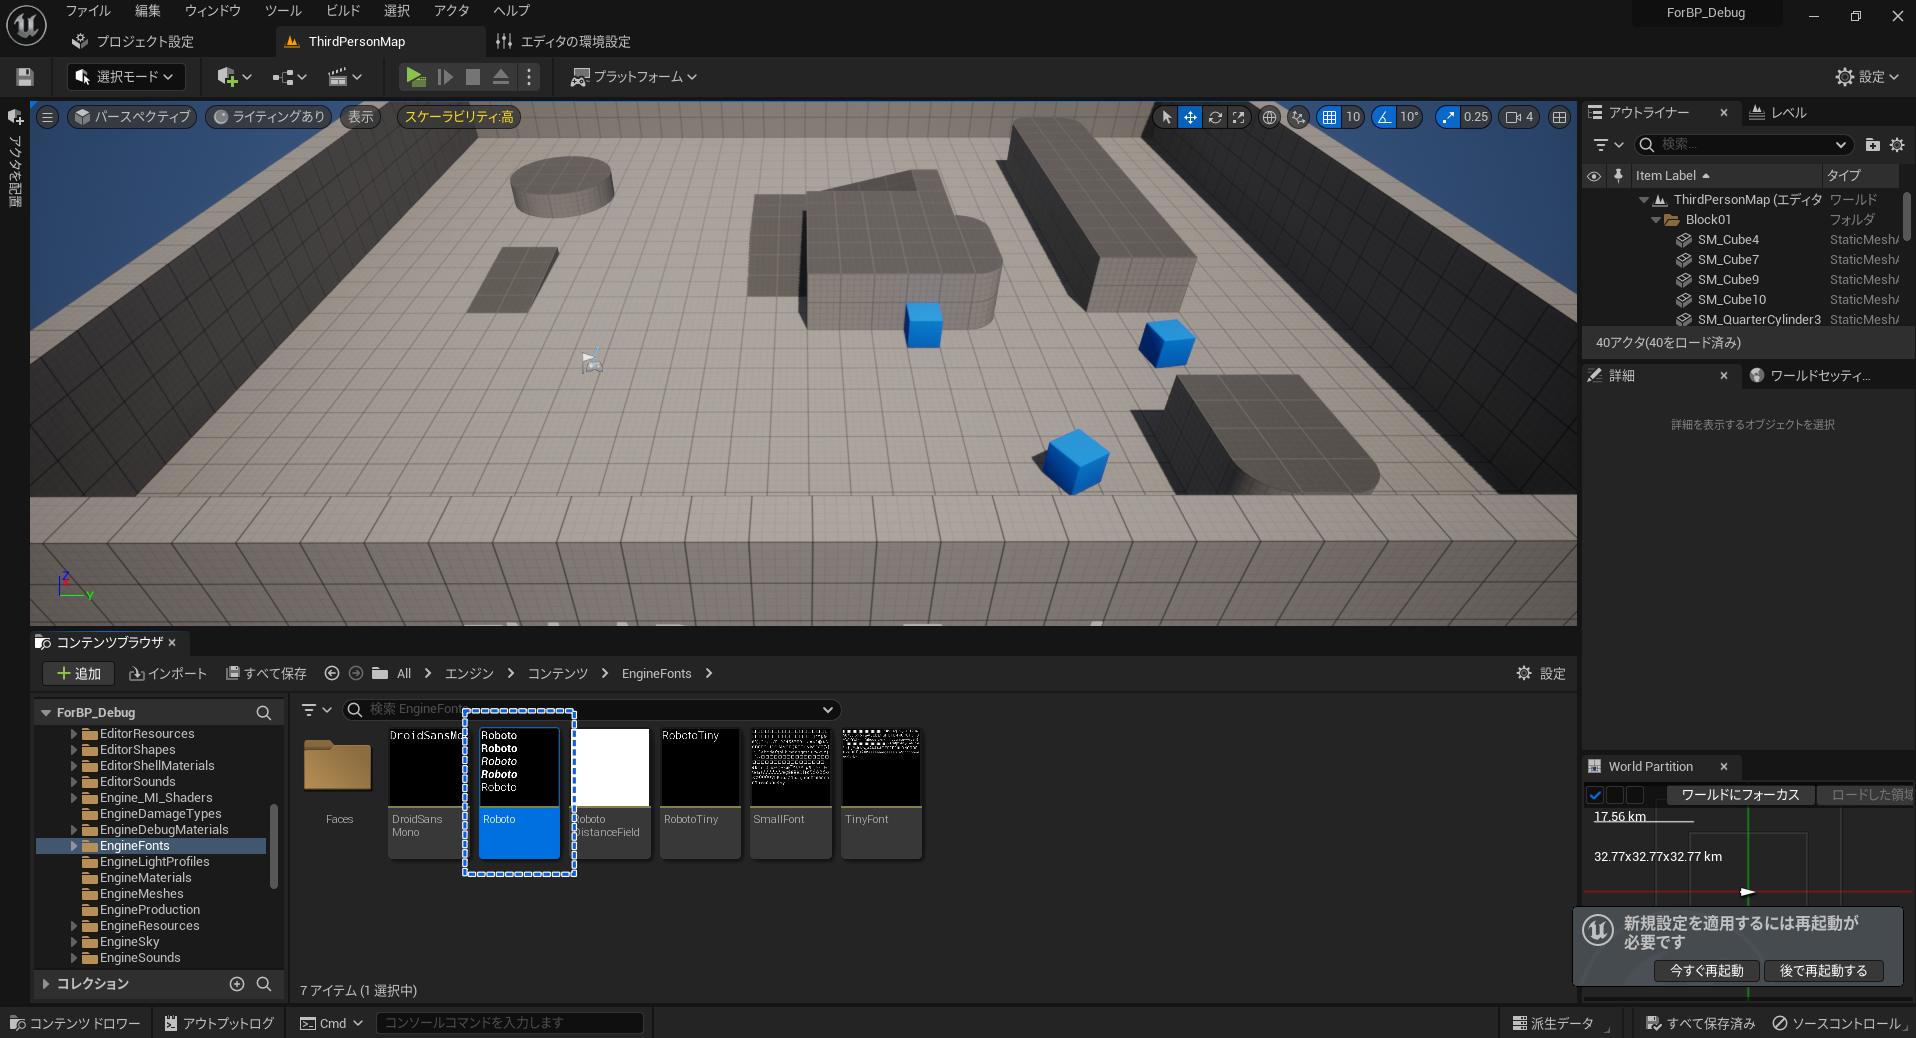Uncheck the blue World Partition checkbox
The width and height of the screenshot is (1916, 1038).
point(1595,795)
